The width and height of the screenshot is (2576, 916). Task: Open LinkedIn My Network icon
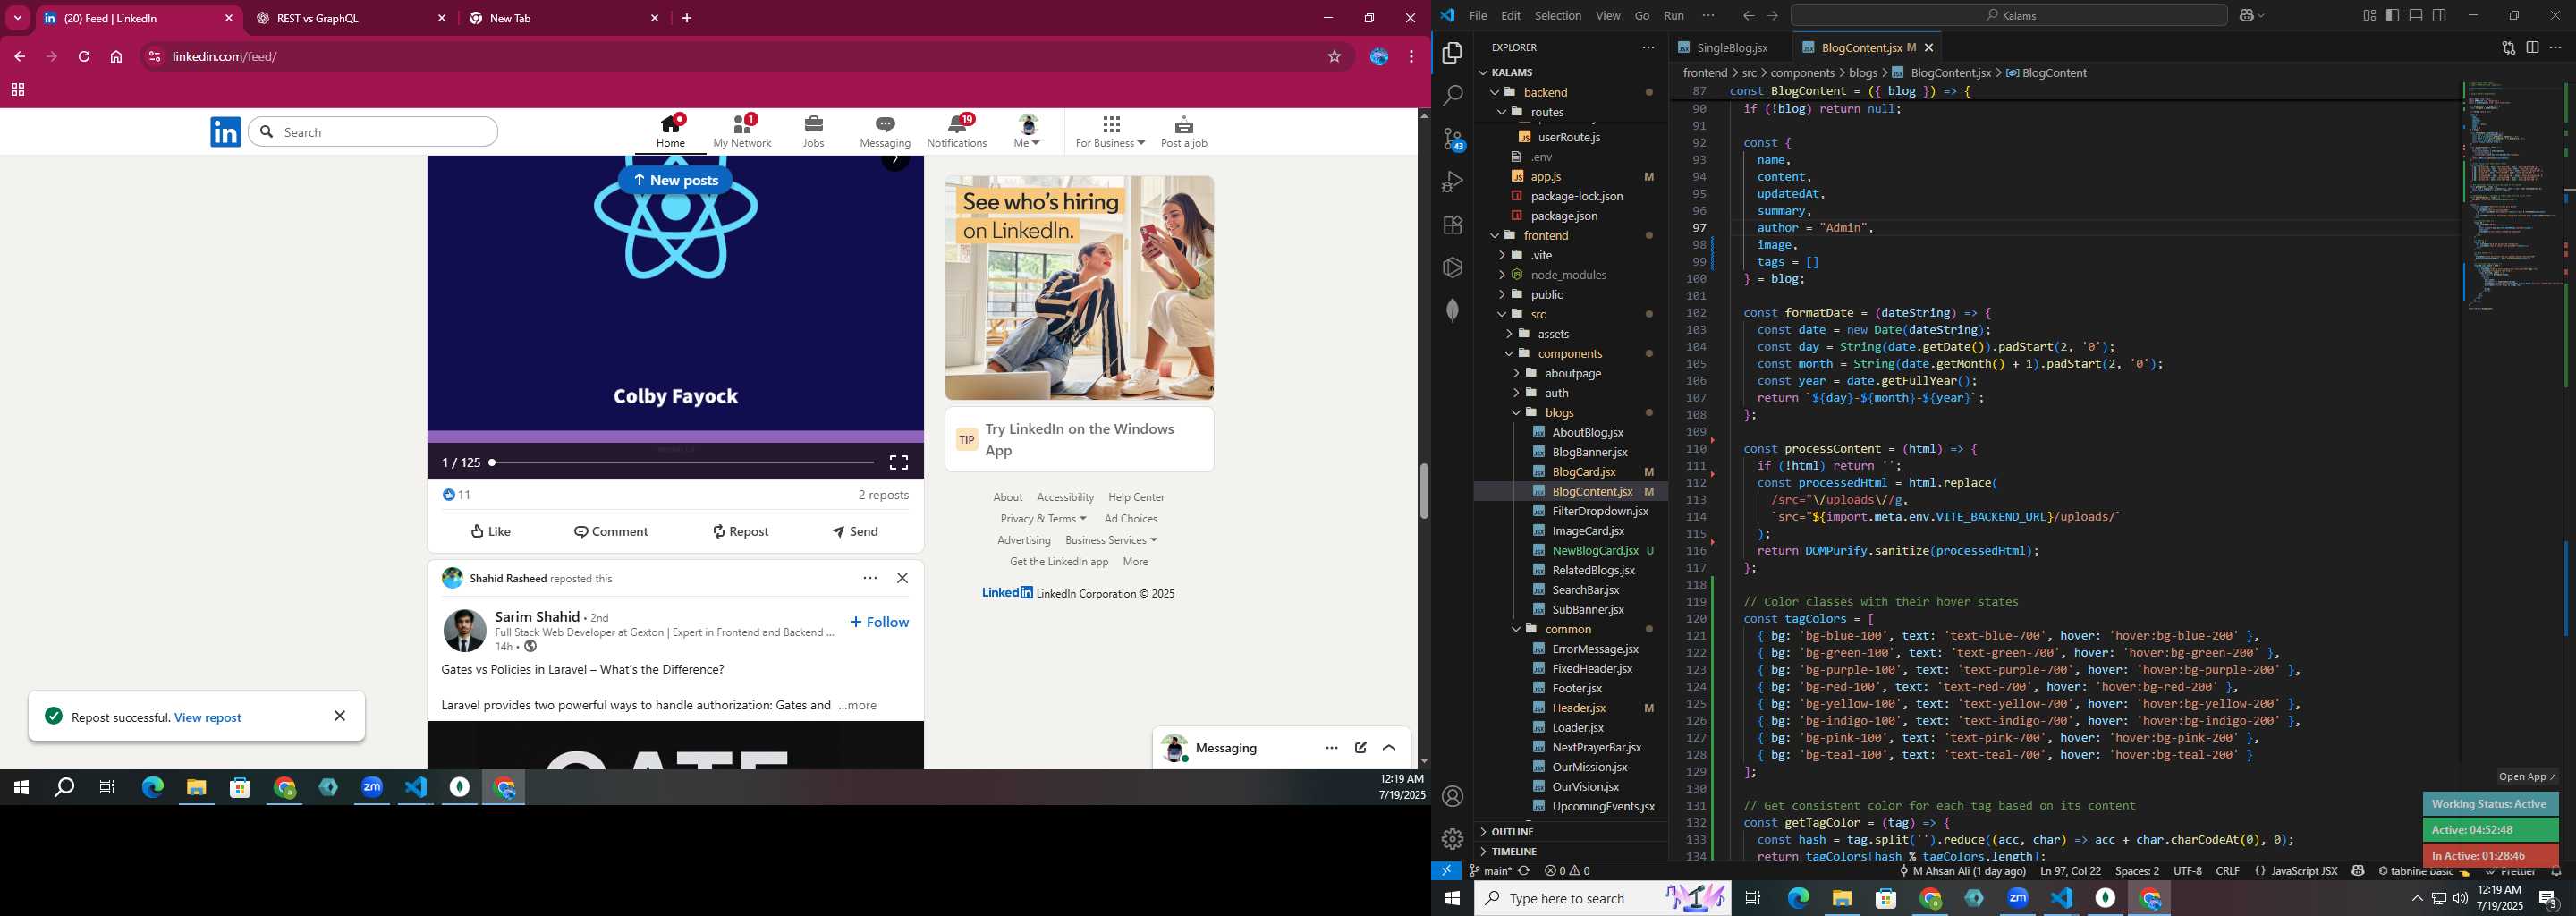coord(742,131)
